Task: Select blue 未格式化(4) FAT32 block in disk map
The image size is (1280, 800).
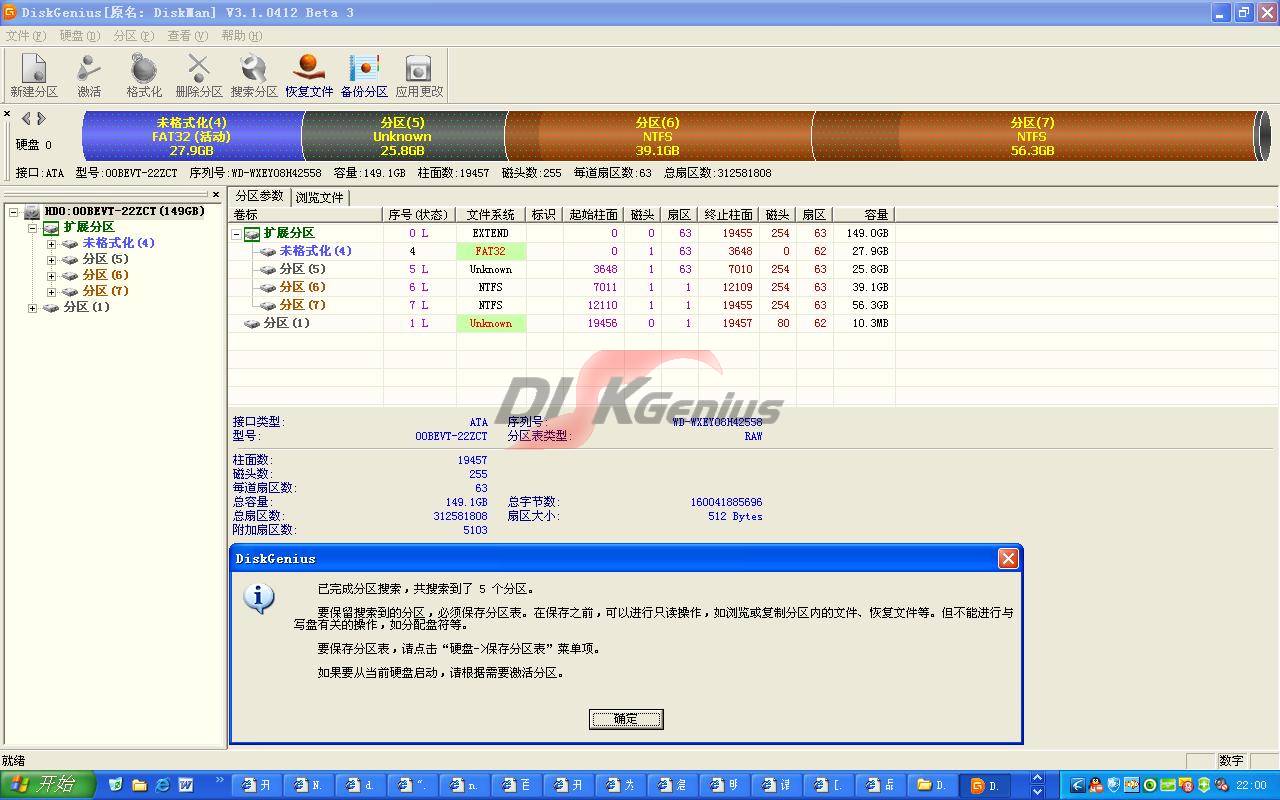Action: 191,136
